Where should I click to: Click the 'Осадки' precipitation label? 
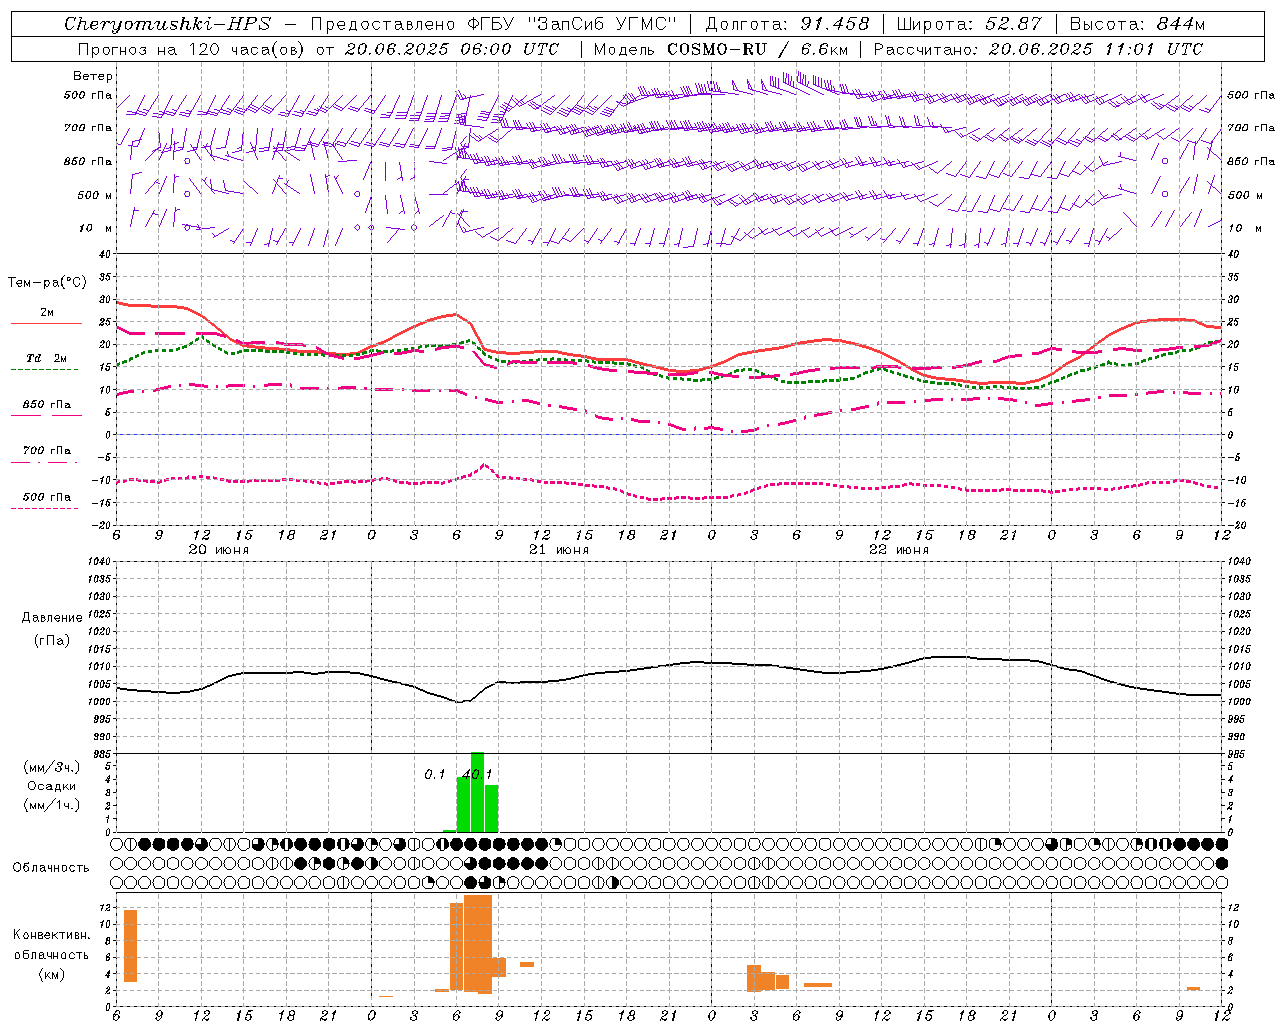point(52,786)
